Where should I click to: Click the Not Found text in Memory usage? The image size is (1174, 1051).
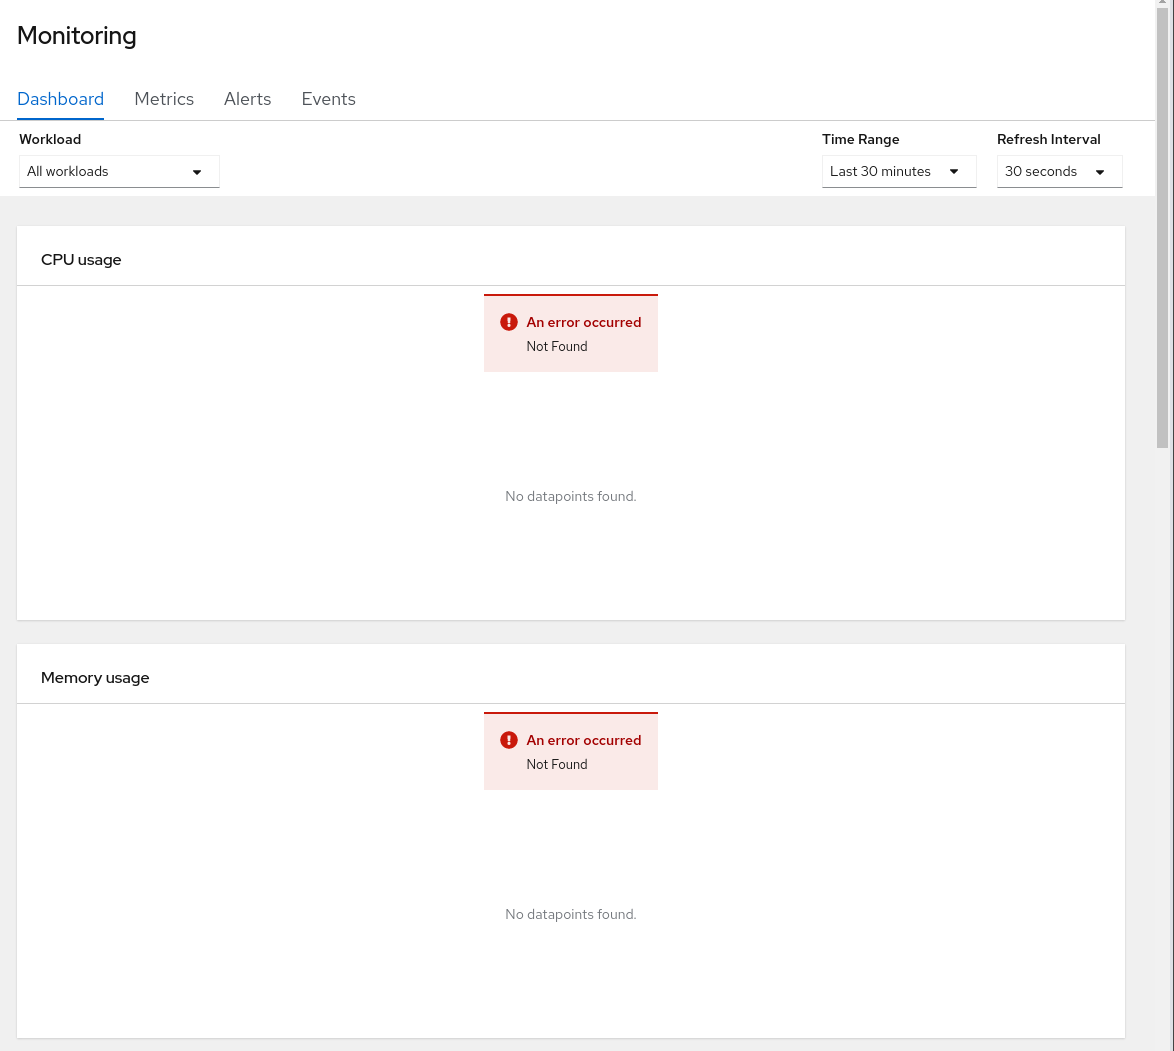click(557, 765)
